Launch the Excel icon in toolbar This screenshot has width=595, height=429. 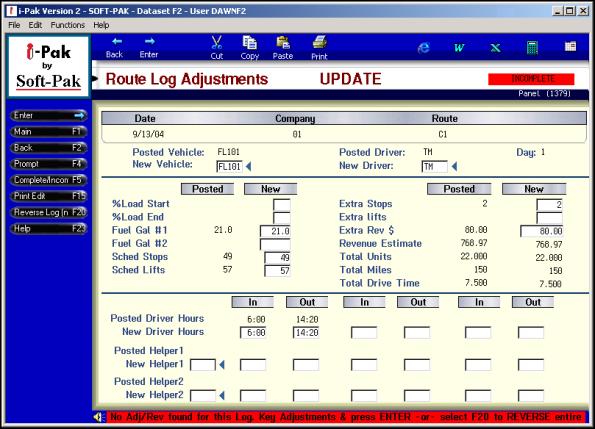tap(495, 48)
